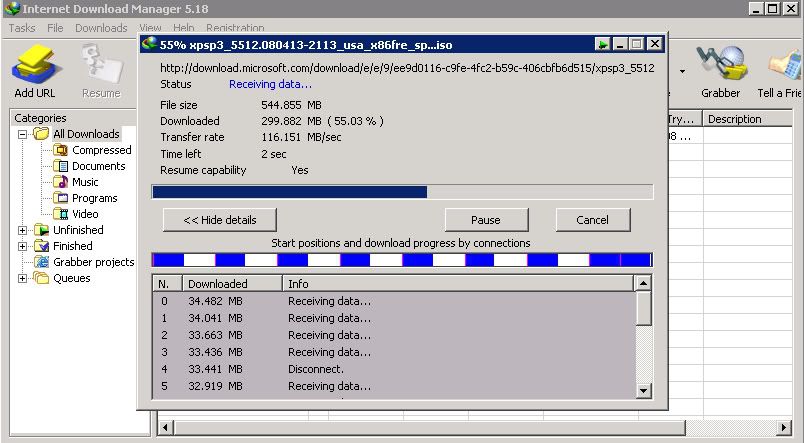Click the Hide details button
The width and height of the screenshot is (804, 443).
[x=219, y=220]
